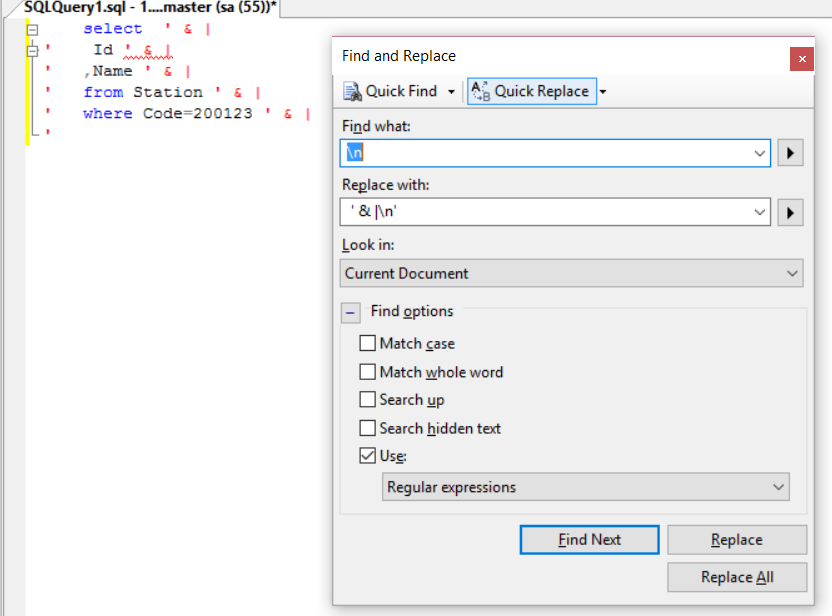
Task: Click the Quick Find binoculars icon
Action: pyautogui.click(x=352, y=91)
